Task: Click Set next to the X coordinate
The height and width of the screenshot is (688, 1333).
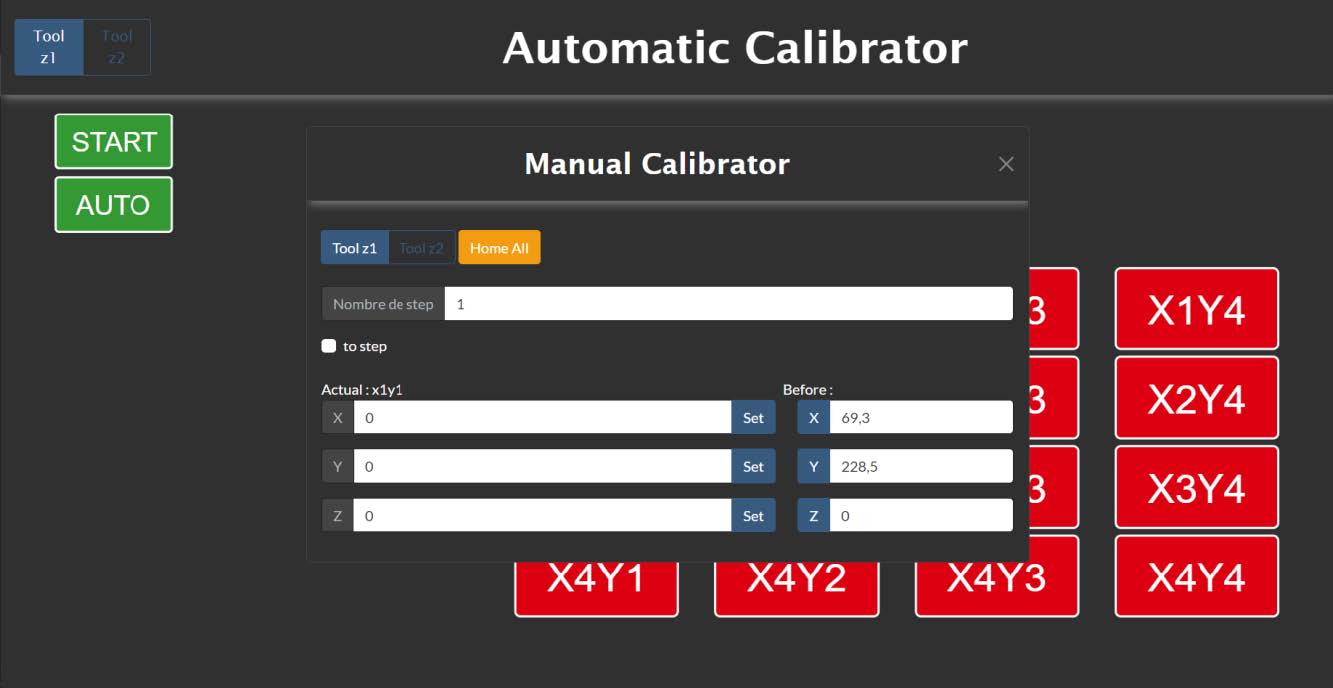Action: click(x=753, y=417)
